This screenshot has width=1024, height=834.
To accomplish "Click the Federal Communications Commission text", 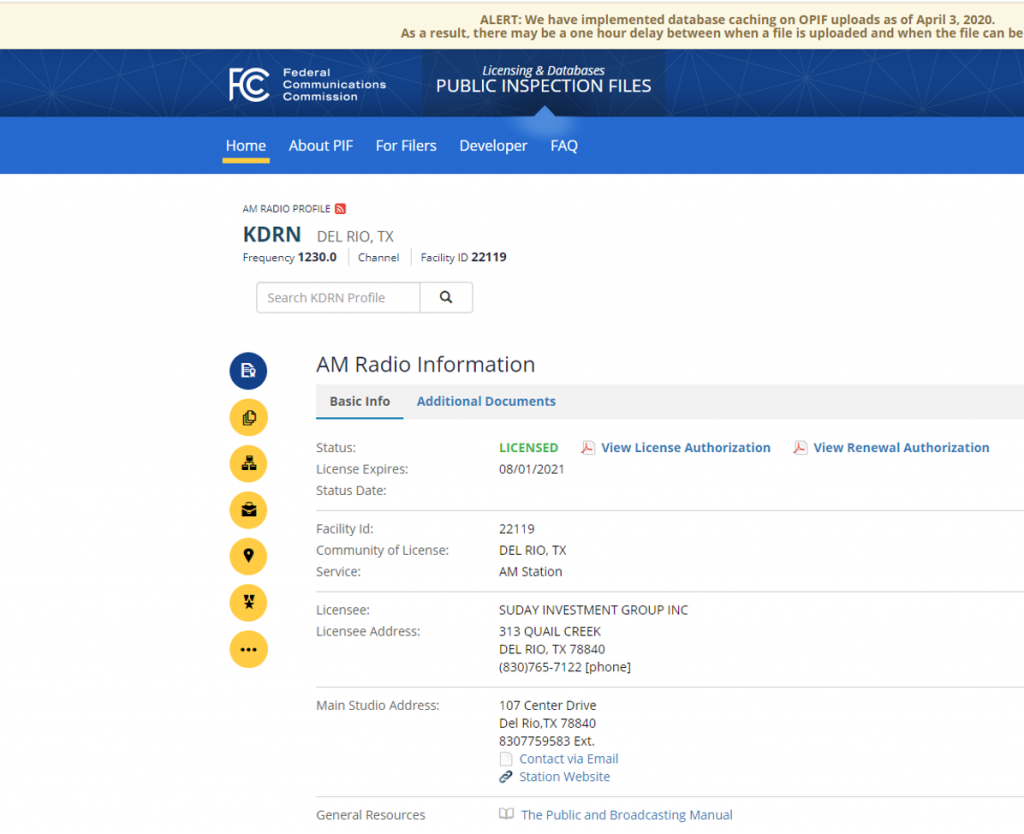I will point(334,85).
